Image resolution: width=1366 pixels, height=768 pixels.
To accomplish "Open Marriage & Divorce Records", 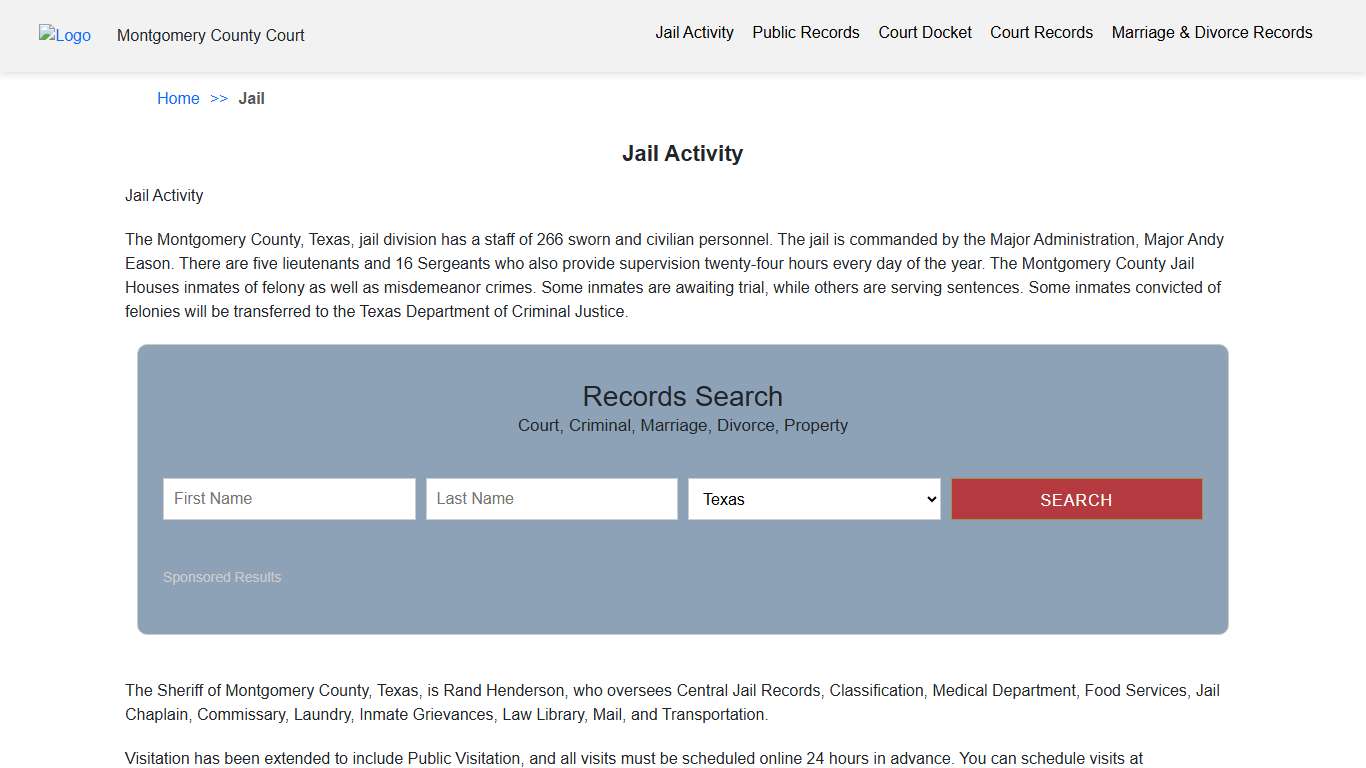I will pos(1211,32).
